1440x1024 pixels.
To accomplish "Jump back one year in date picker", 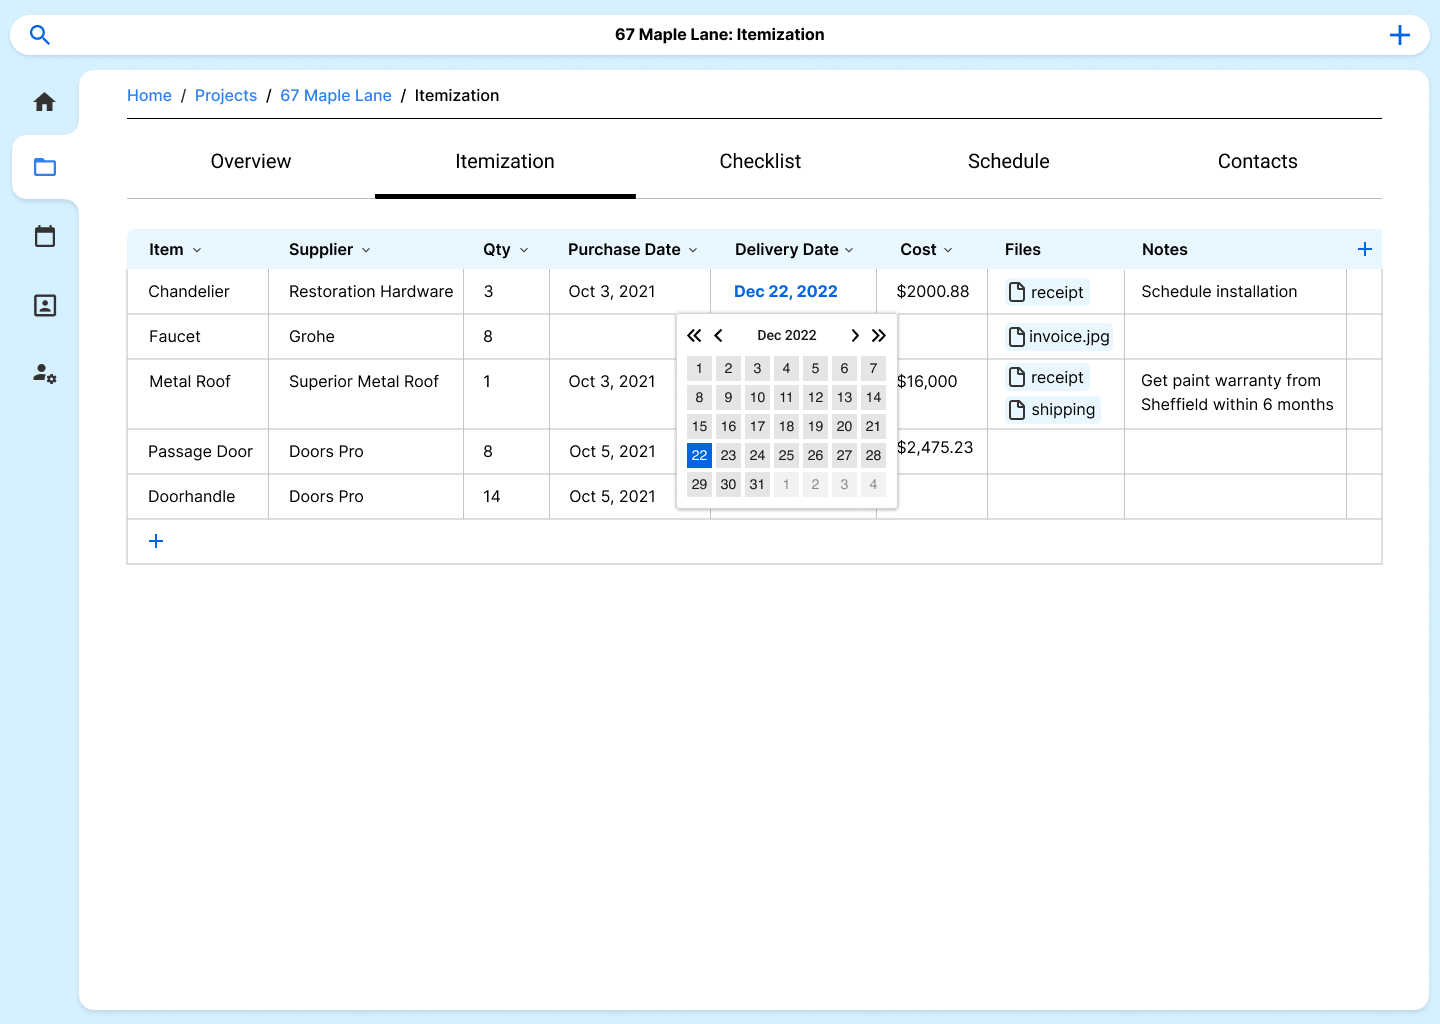I will tap(694, 336).
